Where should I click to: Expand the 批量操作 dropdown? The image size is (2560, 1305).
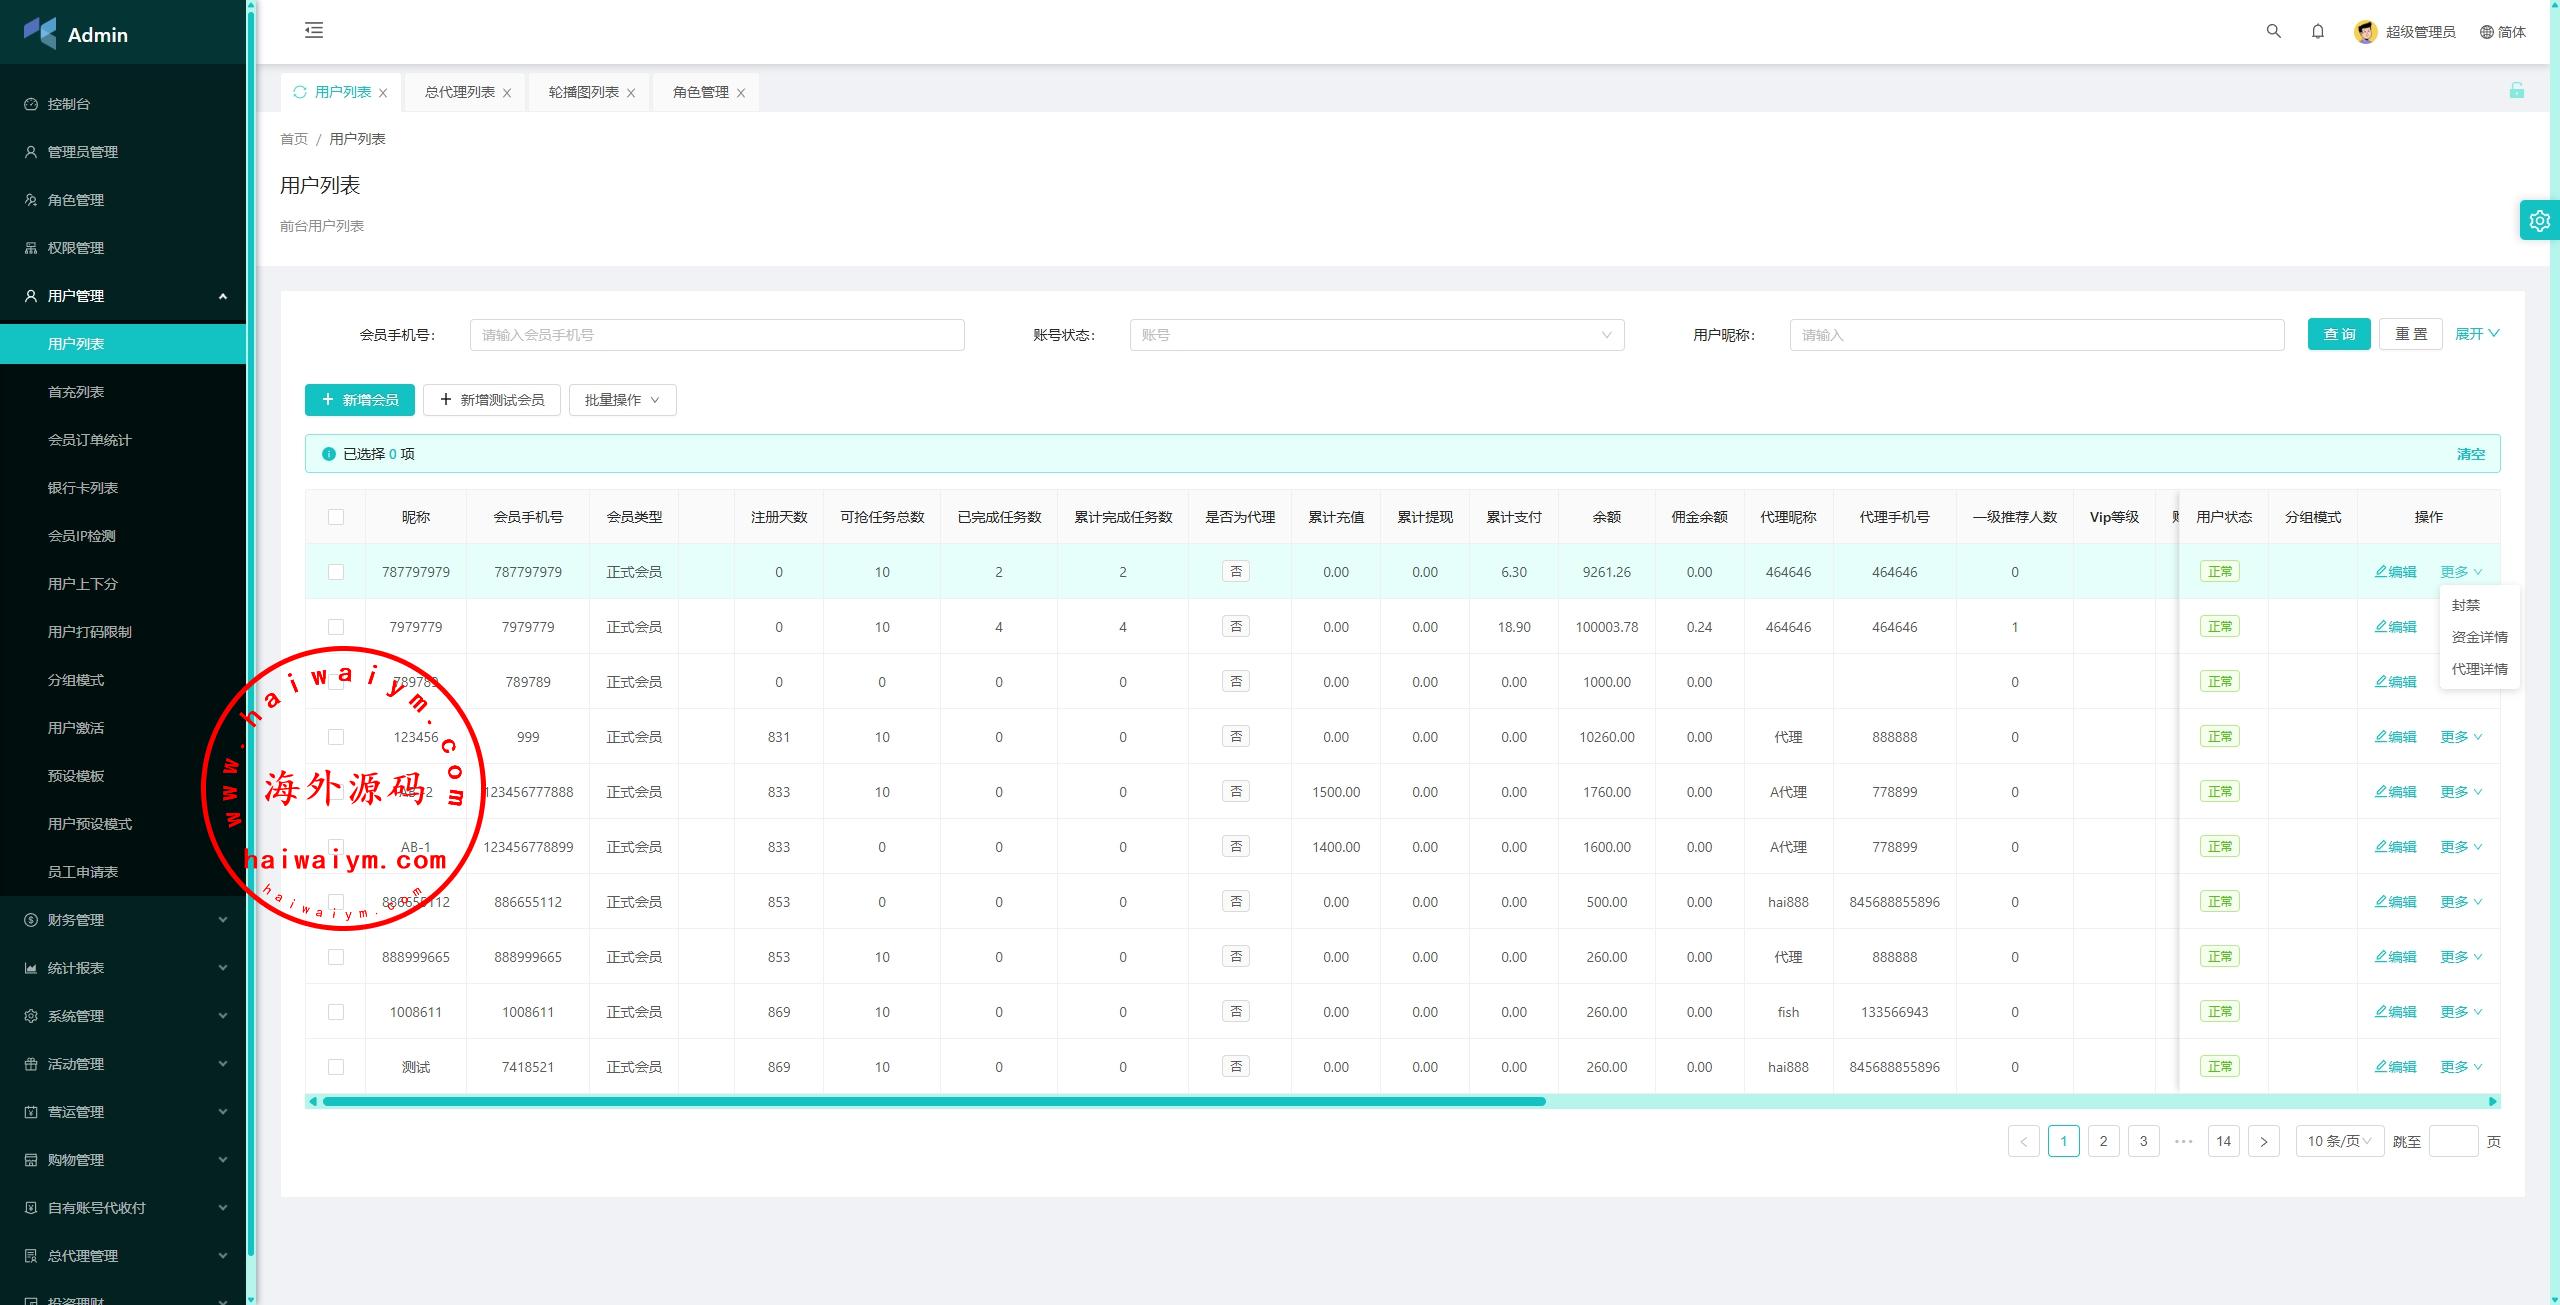(622, 400)
